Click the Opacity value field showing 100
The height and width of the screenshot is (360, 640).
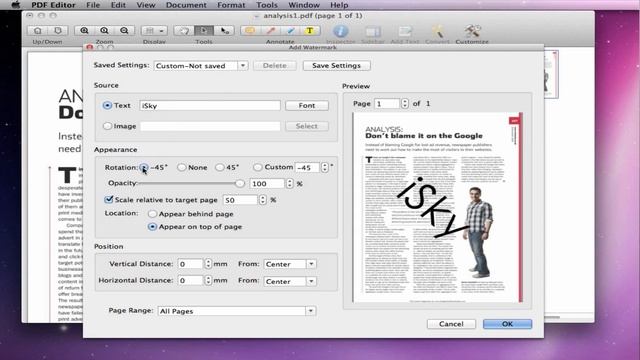[267, 184]
